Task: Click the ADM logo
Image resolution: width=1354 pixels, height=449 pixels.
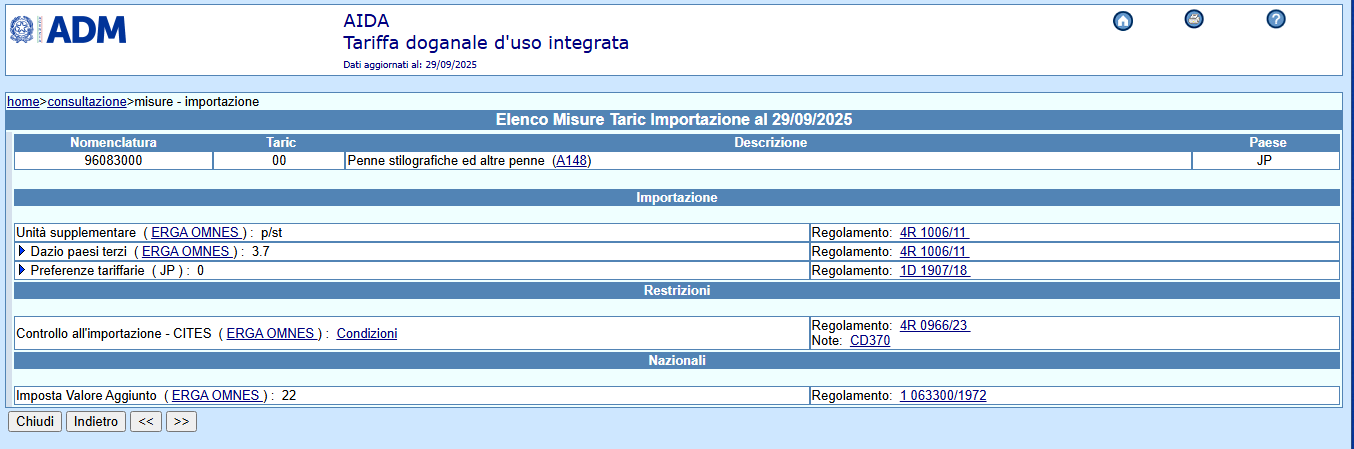Action: [68, 31]
